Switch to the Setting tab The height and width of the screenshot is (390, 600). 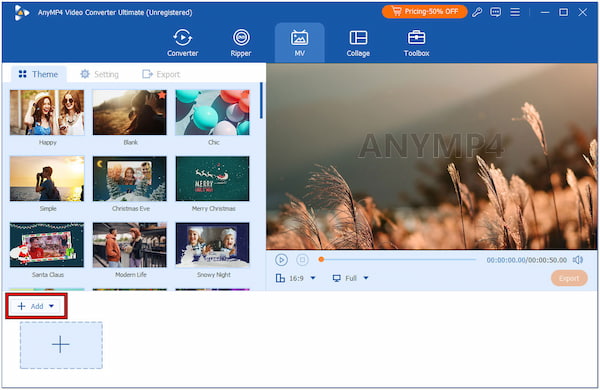pyautogui.click(x=99, y=74)
